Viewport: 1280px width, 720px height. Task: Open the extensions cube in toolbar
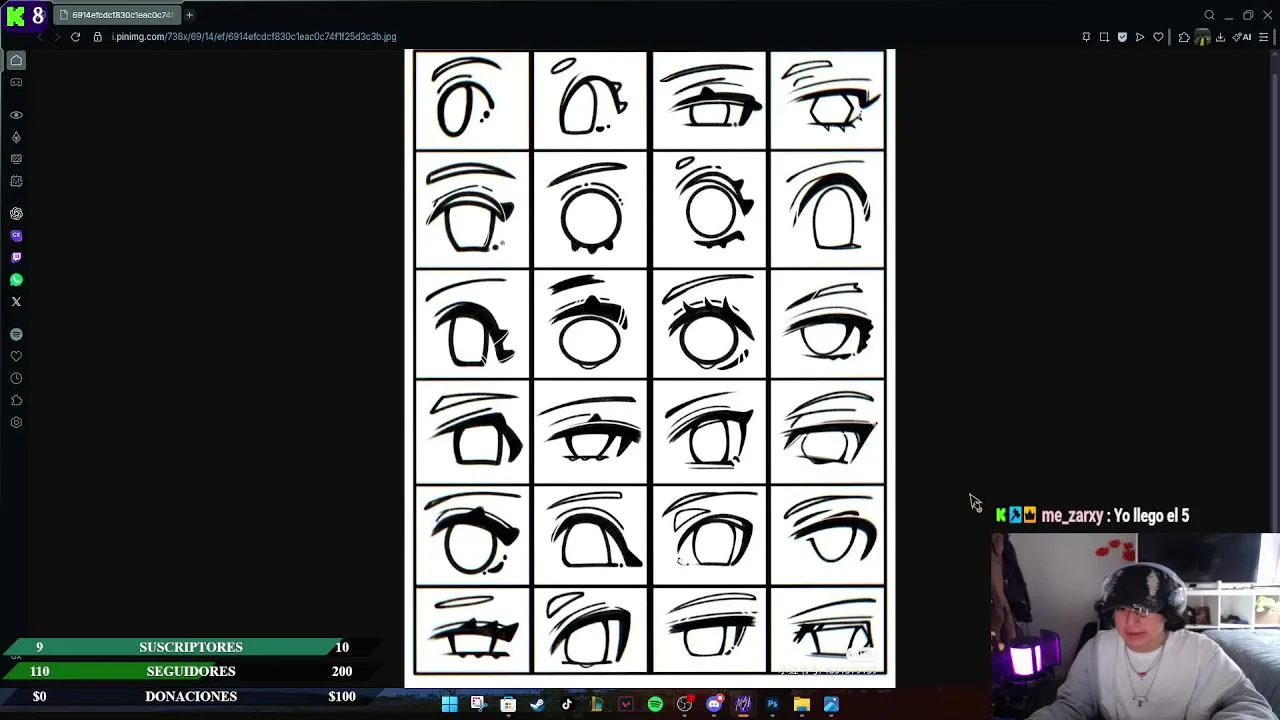[1184, 37]
